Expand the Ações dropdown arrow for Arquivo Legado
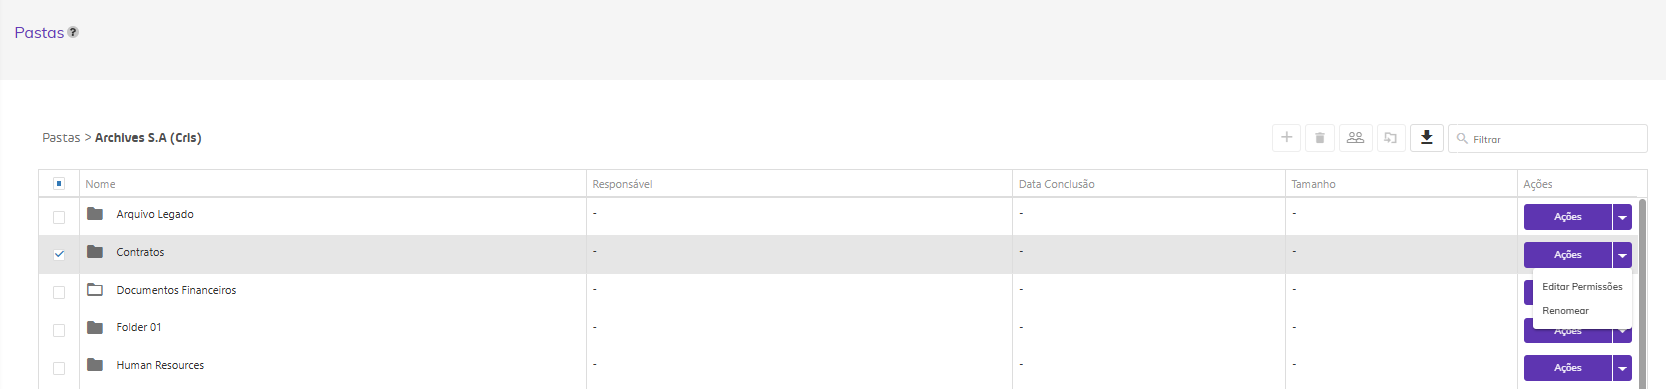Screen dimensions: 1666x389 tap(1622, 217)
